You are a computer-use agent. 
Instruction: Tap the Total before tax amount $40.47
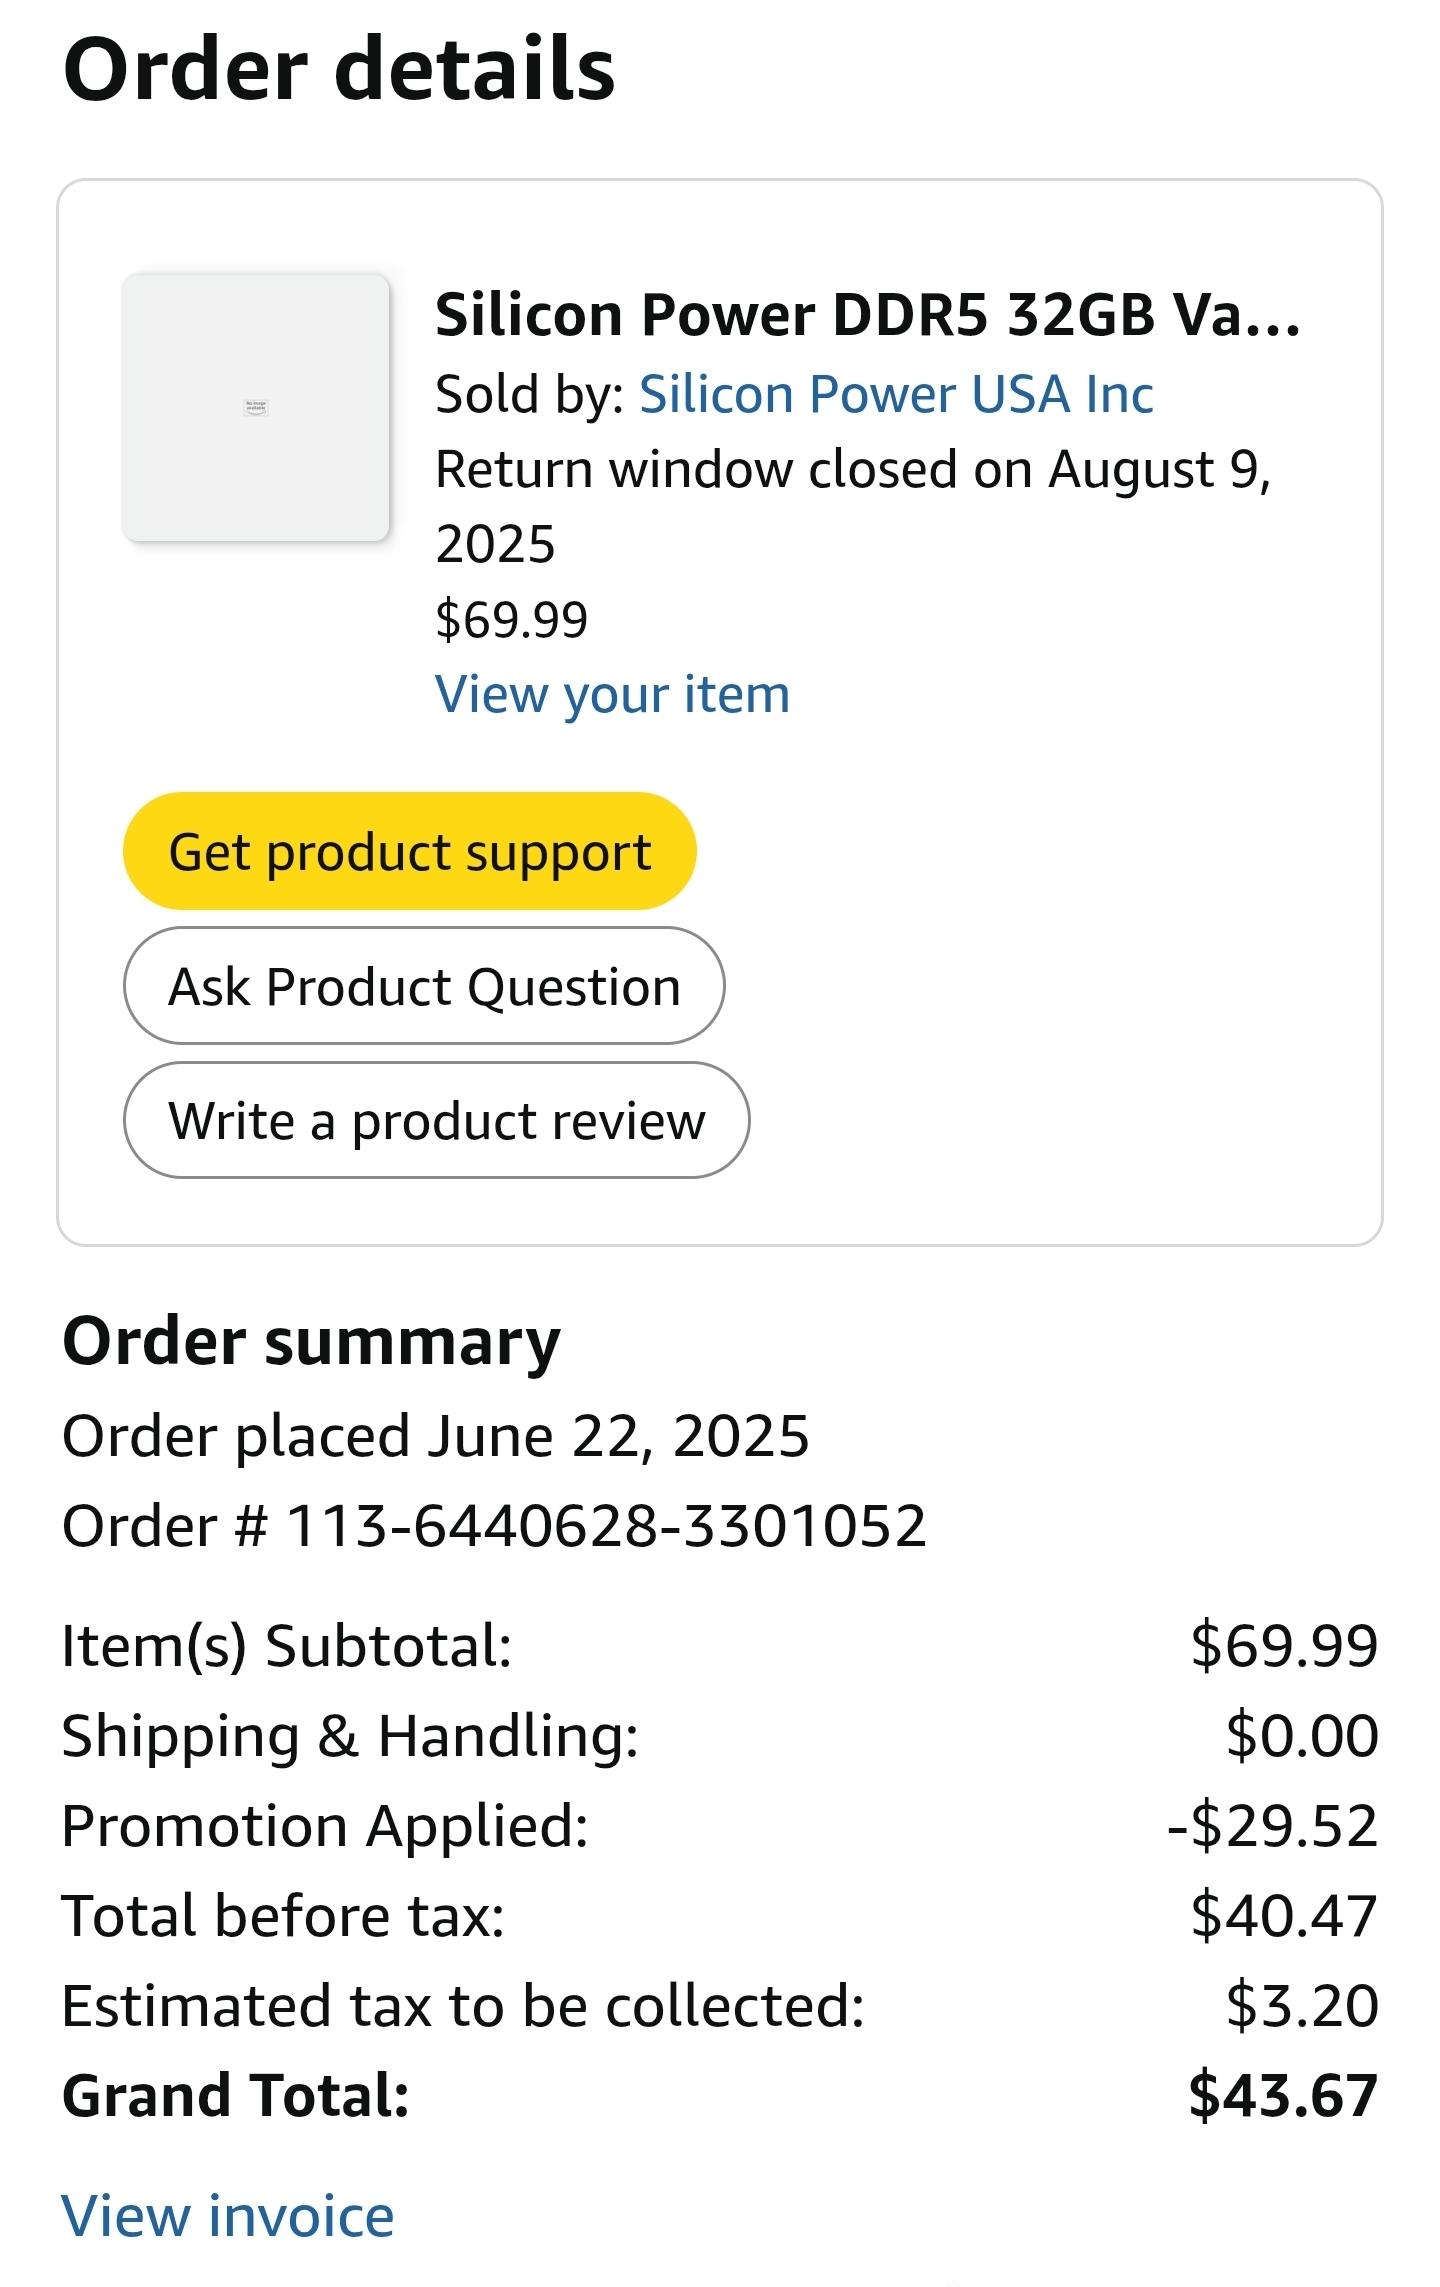click(1284, 1916)
